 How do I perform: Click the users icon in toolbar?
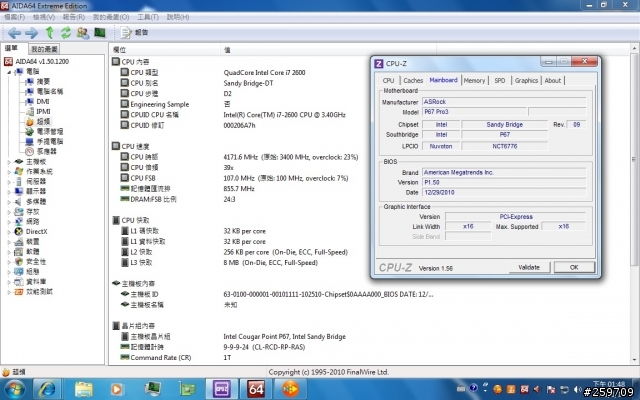point(83,33)
